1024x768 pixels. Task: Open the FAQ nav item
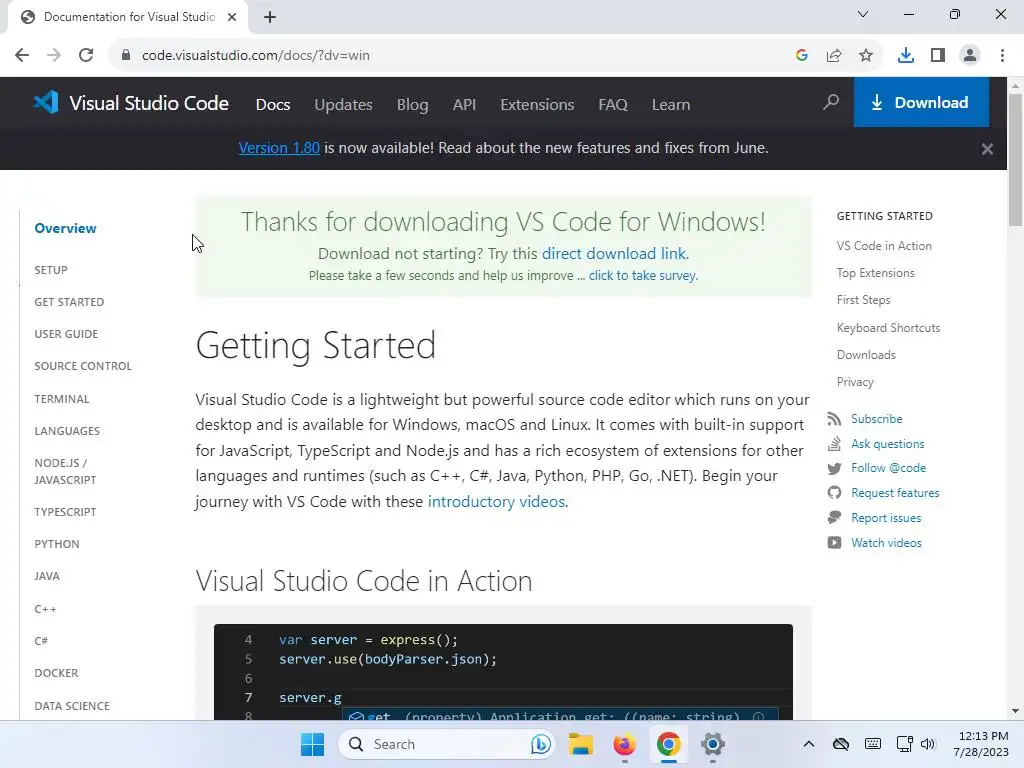[613, 104]
